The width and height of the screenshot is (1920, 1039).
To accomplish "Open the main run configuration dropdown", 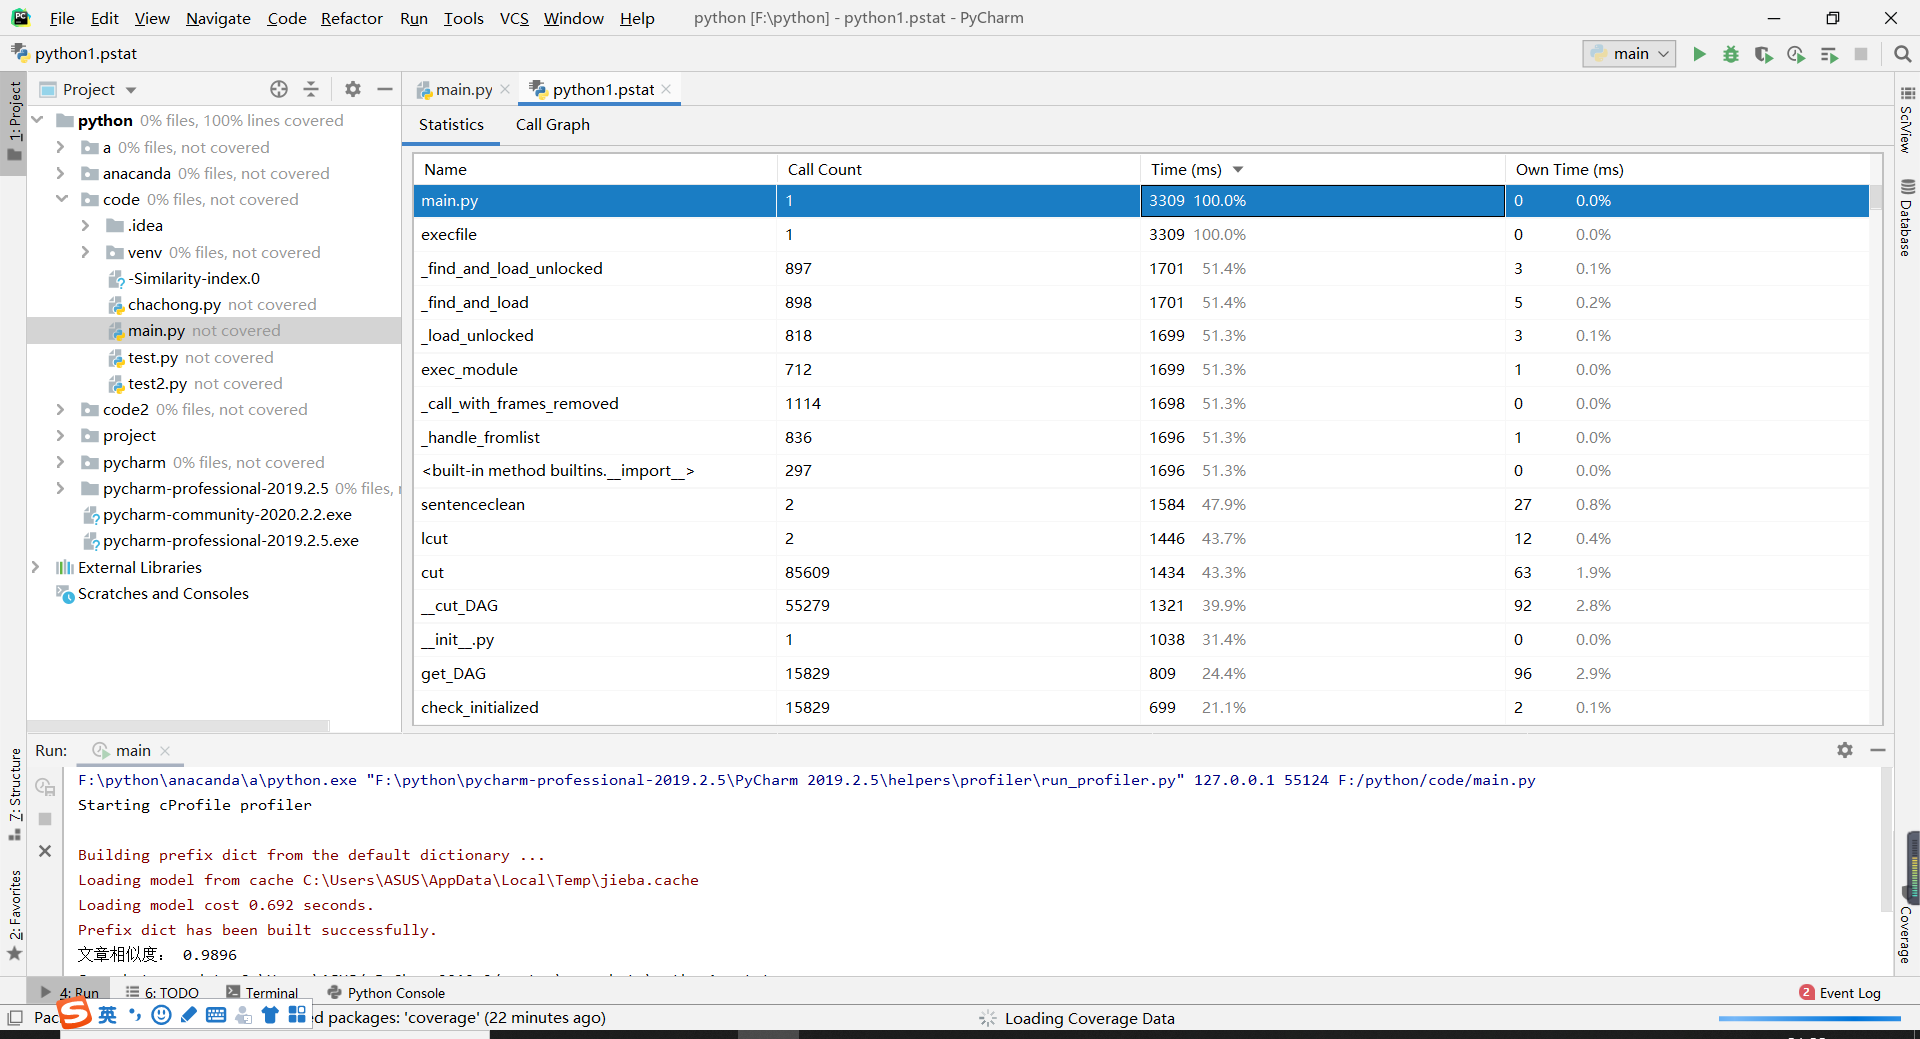I will tap(1629, 54).
